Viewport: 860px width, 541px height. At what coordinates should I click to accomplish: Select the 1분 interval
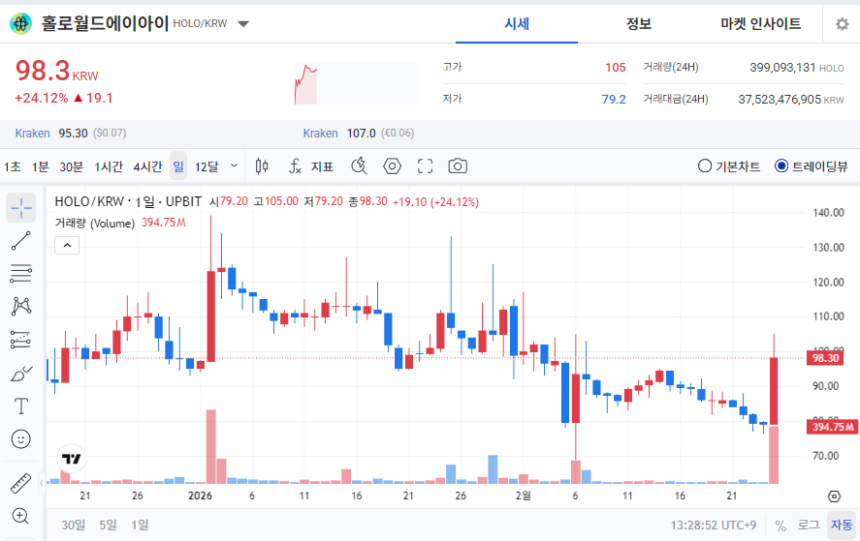(x=40, y=166)
